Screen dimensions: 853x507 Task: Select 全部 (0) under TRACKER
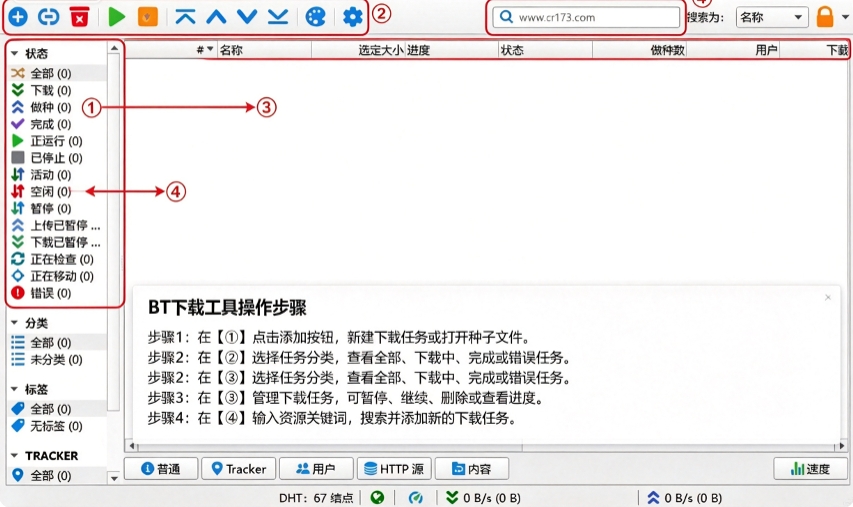[x=57, y=475]
